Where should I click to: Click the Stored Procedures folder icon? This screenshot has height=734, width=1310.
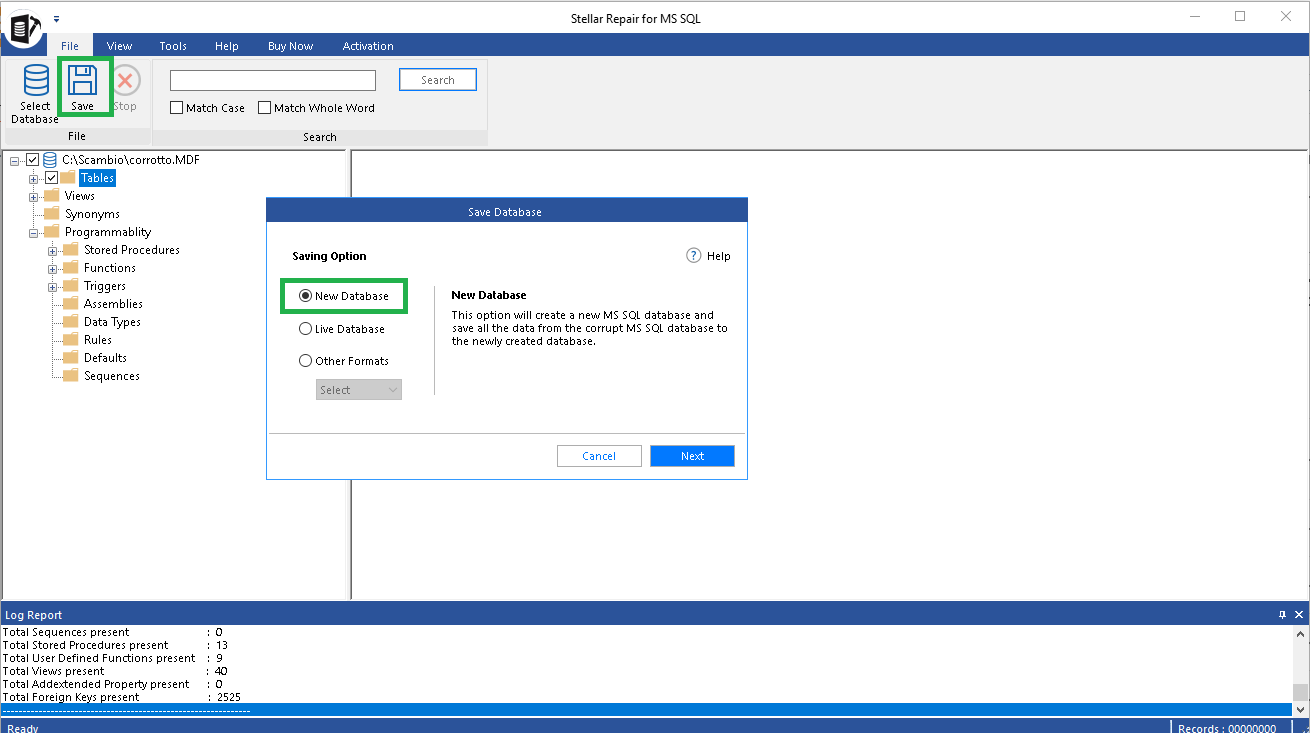(x=71, y=250)
